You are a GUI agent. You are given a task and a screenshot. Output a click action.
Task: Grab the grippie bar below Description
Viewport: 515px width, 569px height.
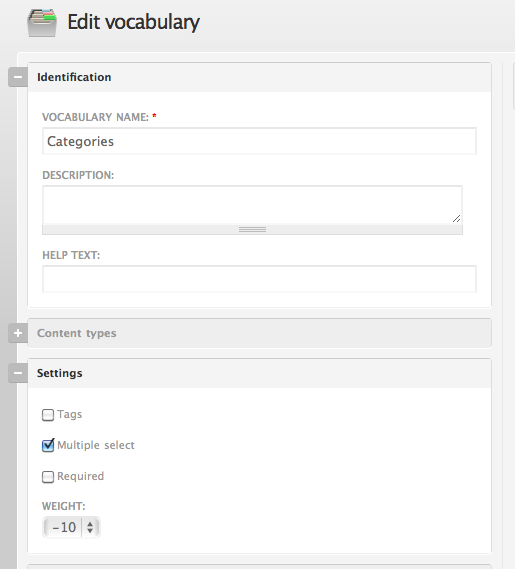(x=252, y=229)
